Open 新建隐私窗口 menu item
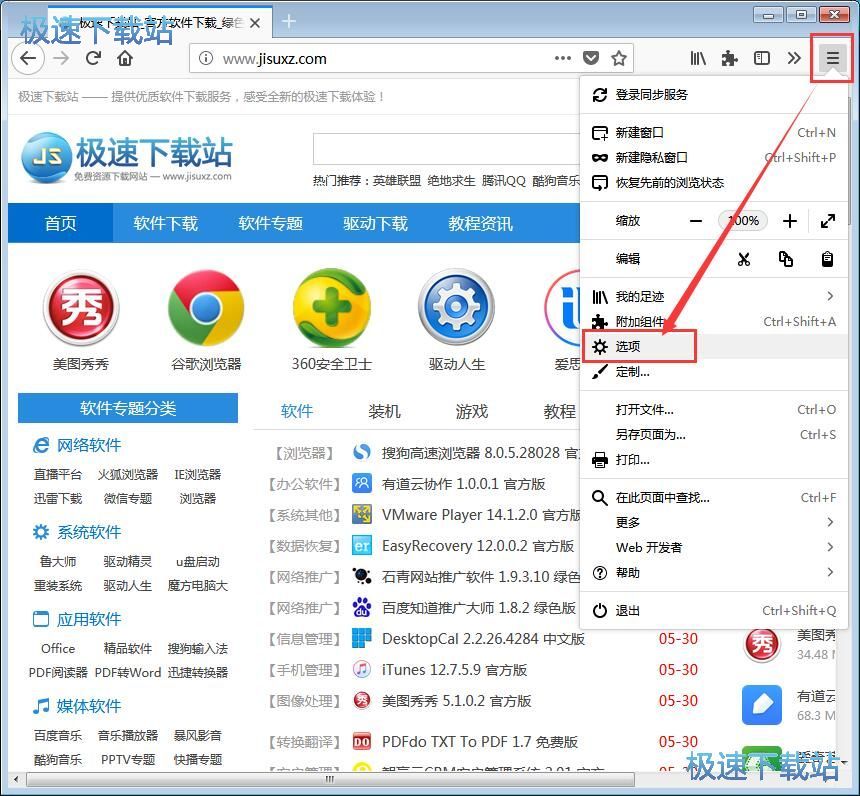The image size is (860, 796). point(714,158)
